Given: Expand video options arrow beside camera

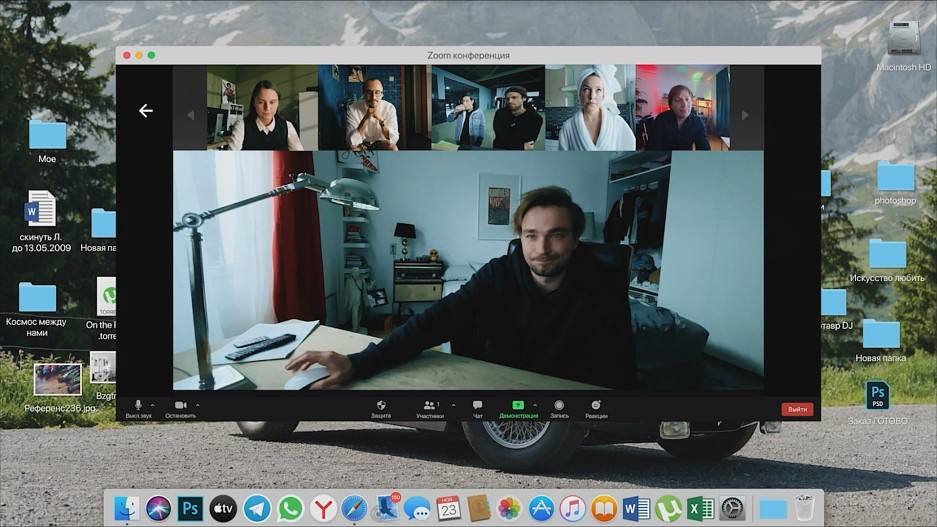Looking at the screenshot, I should coord(197,405).
